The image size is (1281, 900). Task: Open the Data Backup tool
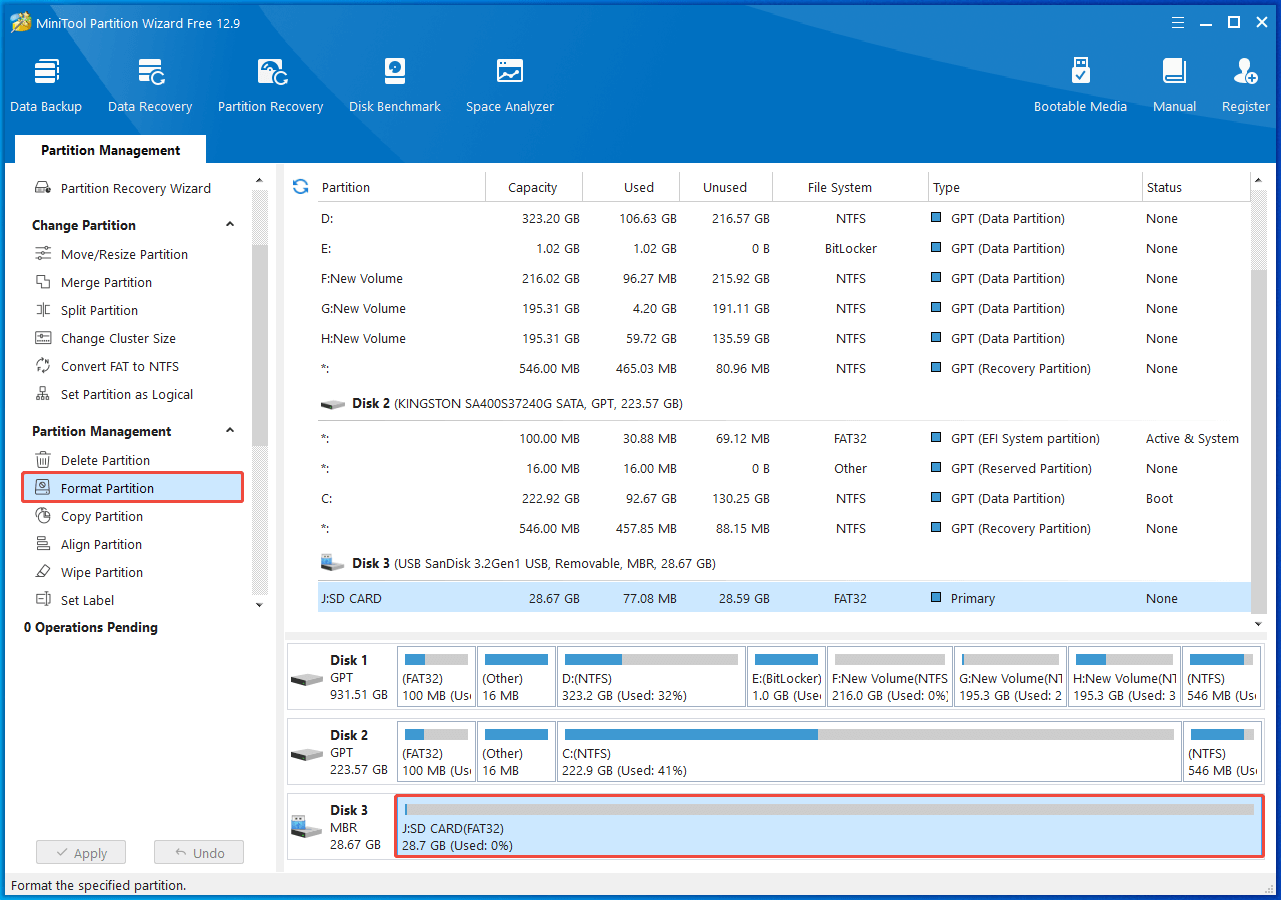pos(46,85)
